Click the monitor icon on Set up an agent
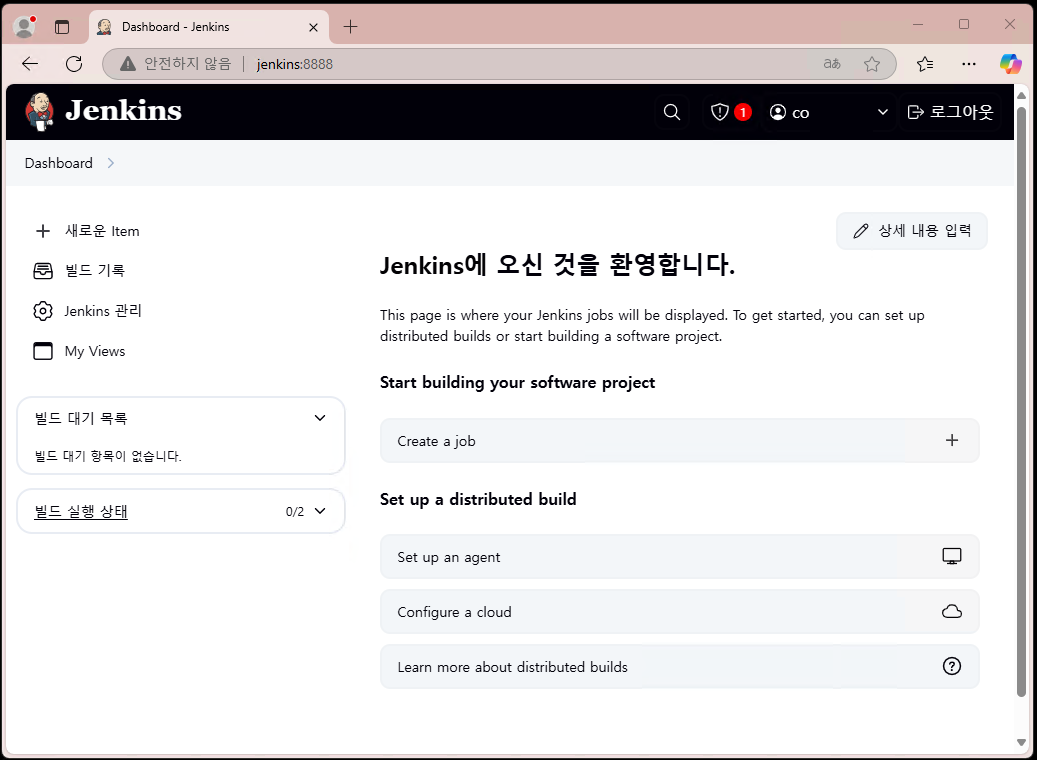Screen dimensions: 1037x760 click(x=951, y=556)
